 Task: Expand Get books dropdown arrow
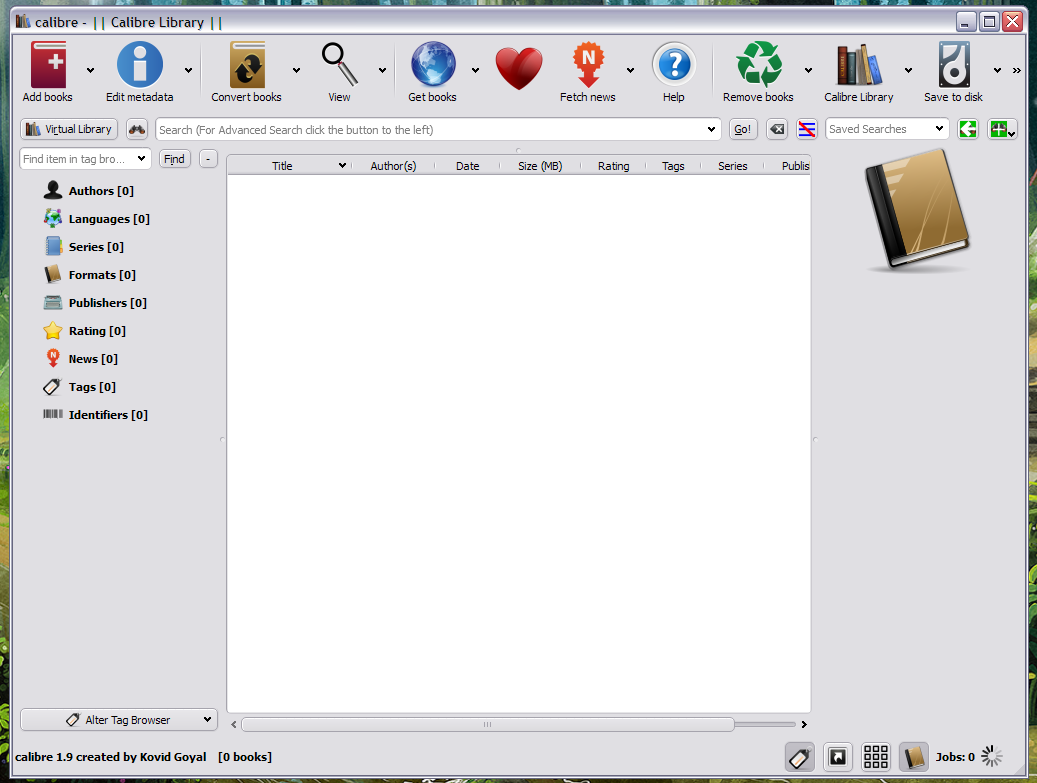click(476, 70)
